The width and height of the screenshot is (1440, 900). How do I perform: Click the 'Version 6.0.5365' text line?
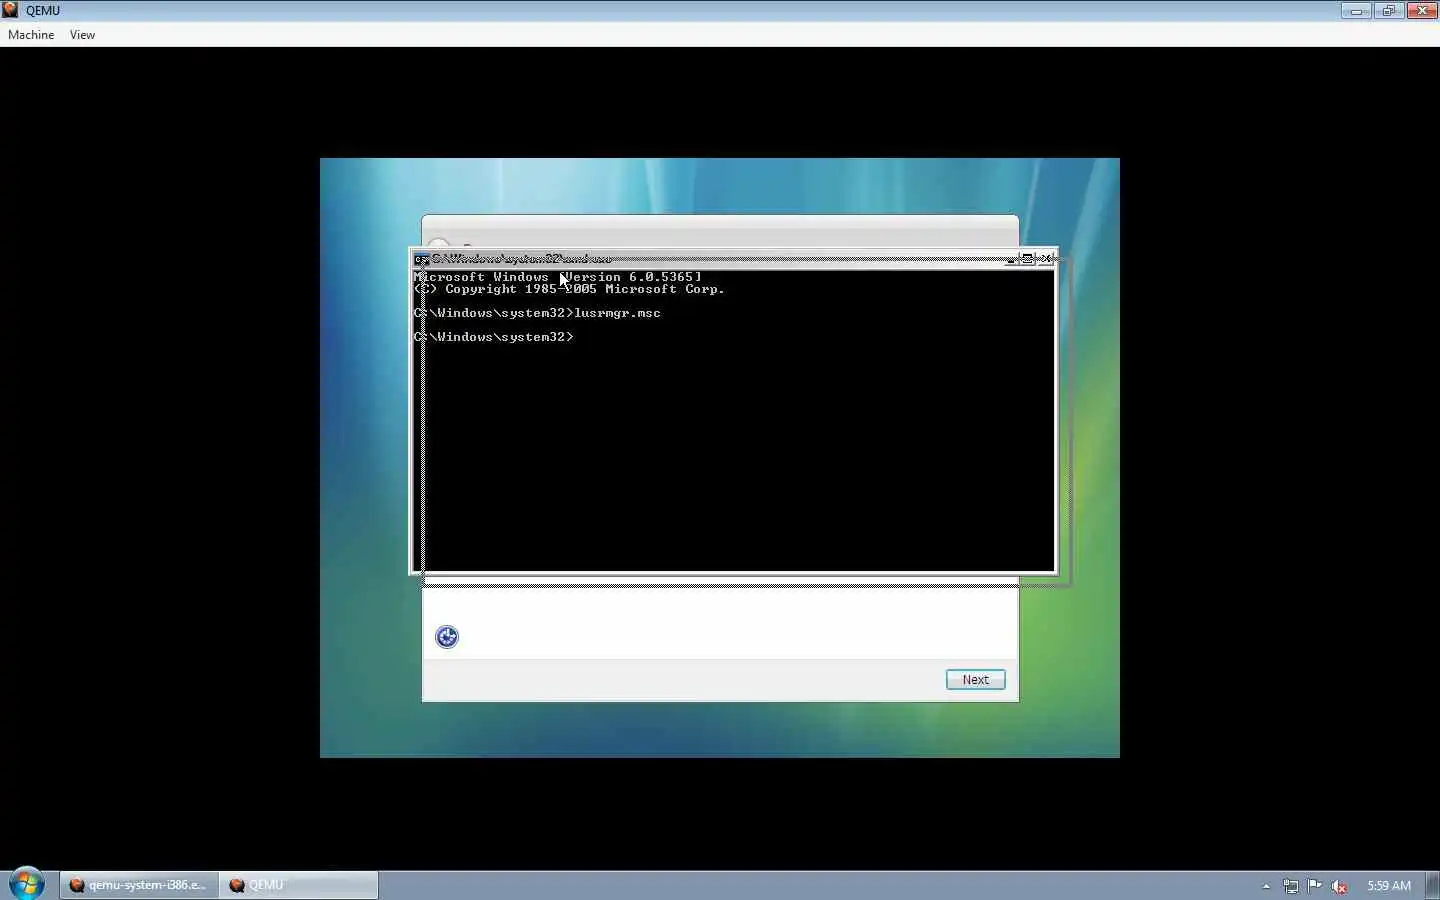558,277
